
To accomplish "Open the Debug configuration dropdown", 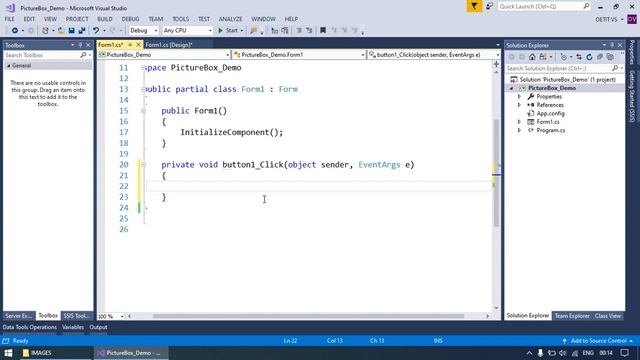I will [x=144, y=31].
